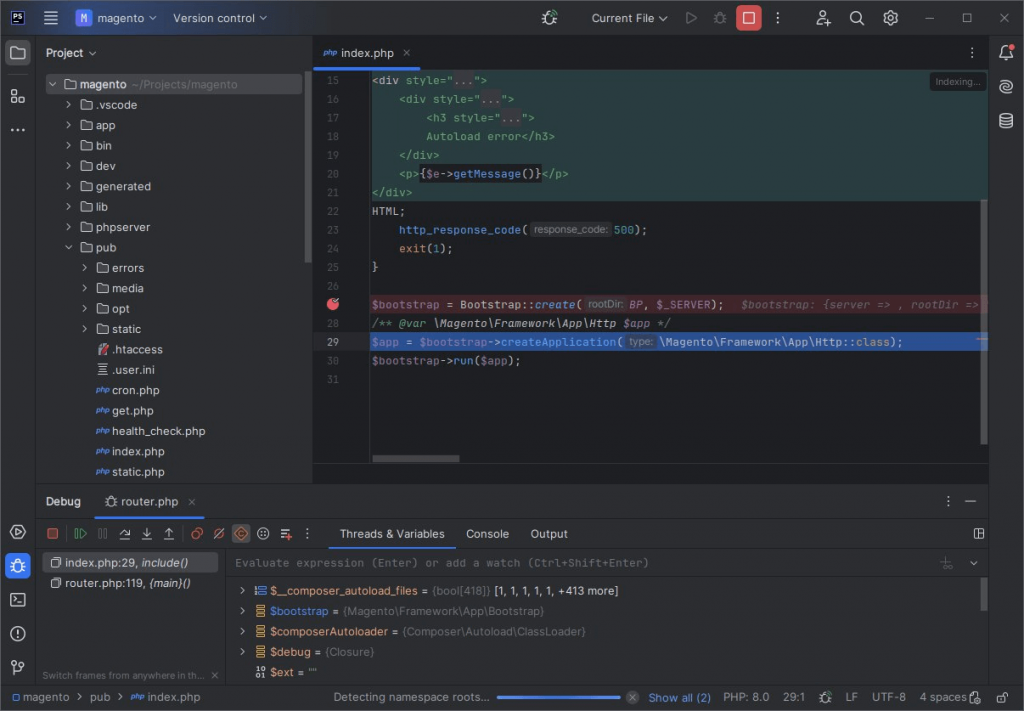The height and width of the screenshot is (711, 1024).
Task: Debug the Current File configuration
Action: [x=720, y=18]
